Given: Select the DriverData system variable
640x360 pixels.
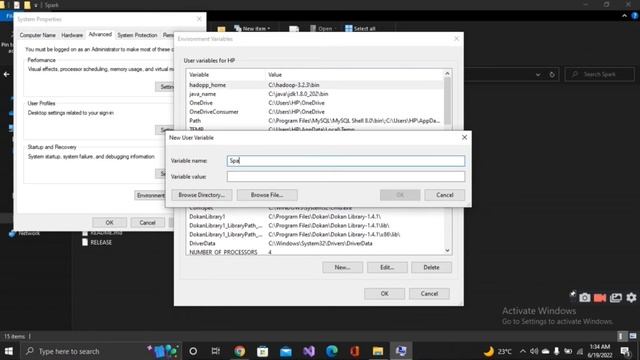Looking at the screenshot, I should point(315,243).
